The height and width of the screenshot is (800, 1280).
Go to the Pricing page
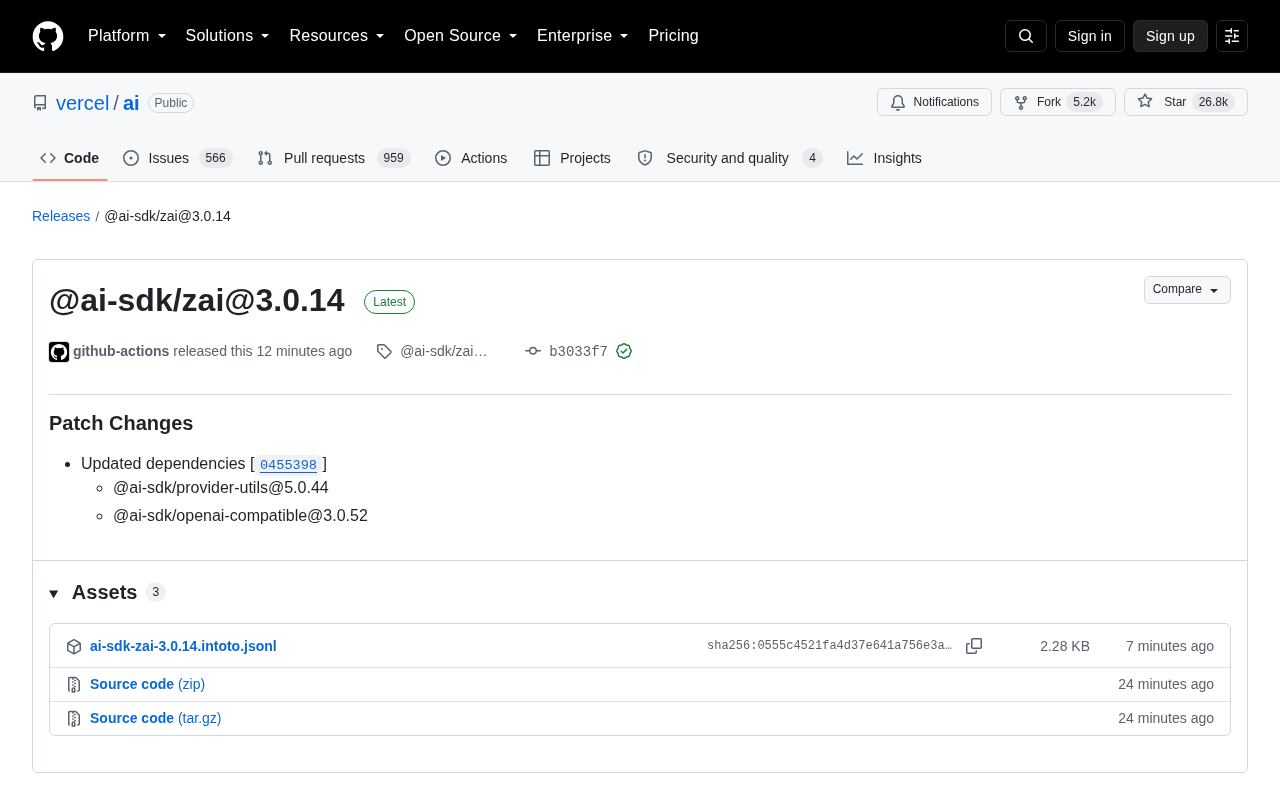coord(673,36)
